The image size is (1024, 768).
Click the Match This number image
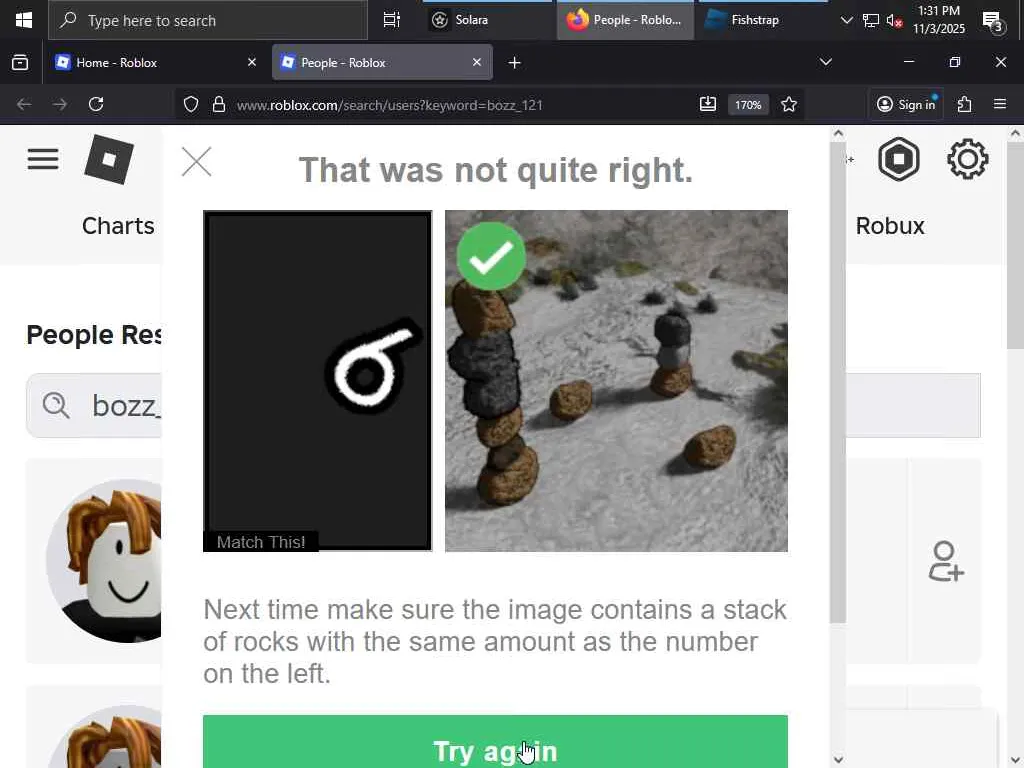point(317,381)
